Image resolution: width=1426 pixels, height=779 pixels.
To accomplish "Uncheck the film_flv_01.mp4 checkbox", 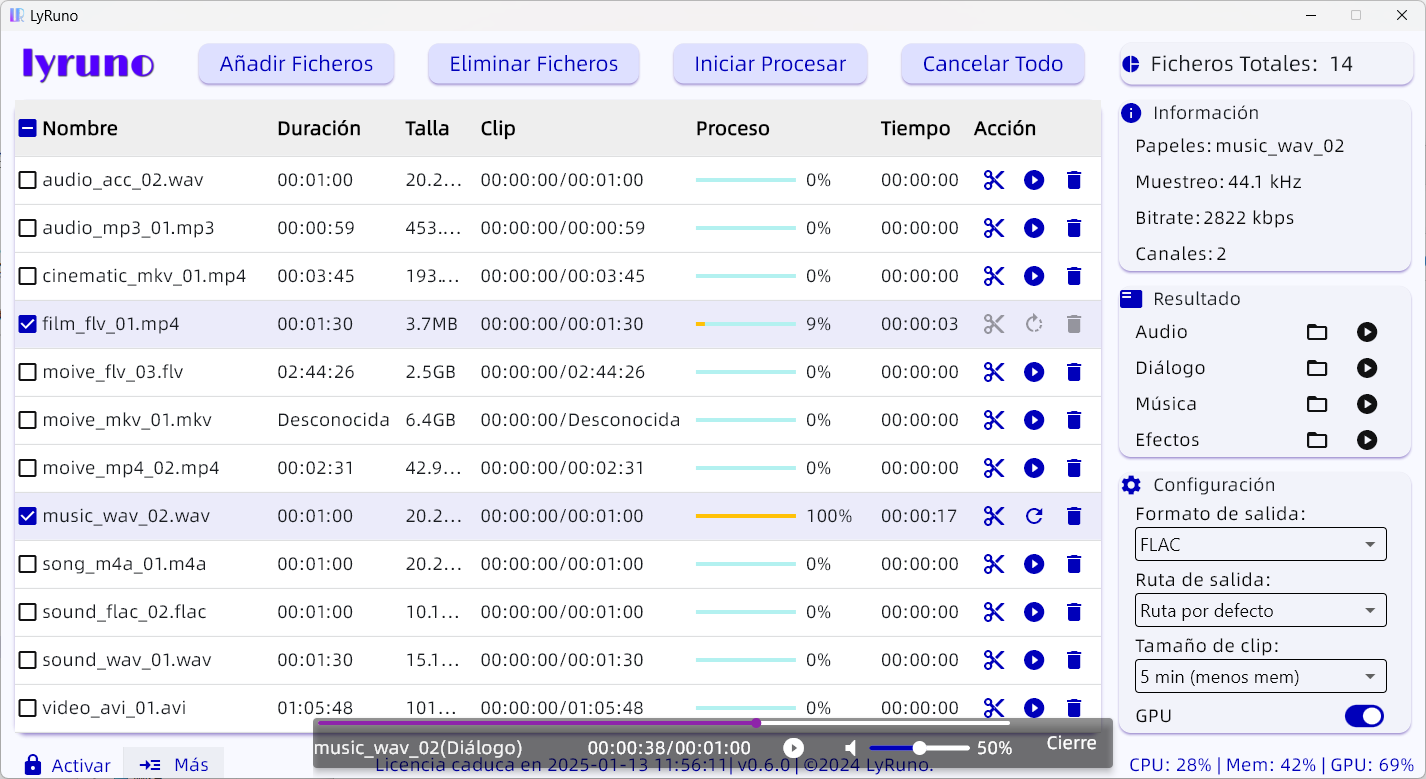I will point(27,324).
